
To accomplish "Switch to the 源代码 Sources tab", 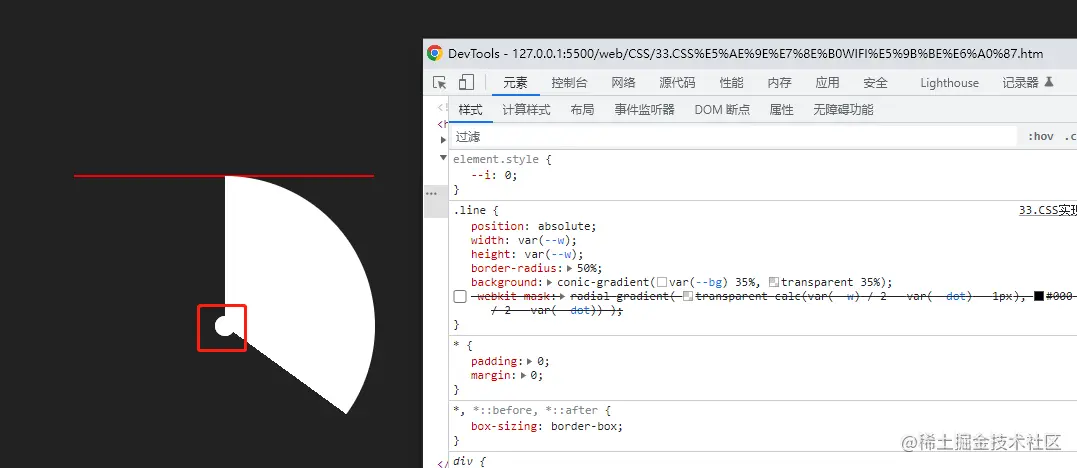I will pos(677,82).
